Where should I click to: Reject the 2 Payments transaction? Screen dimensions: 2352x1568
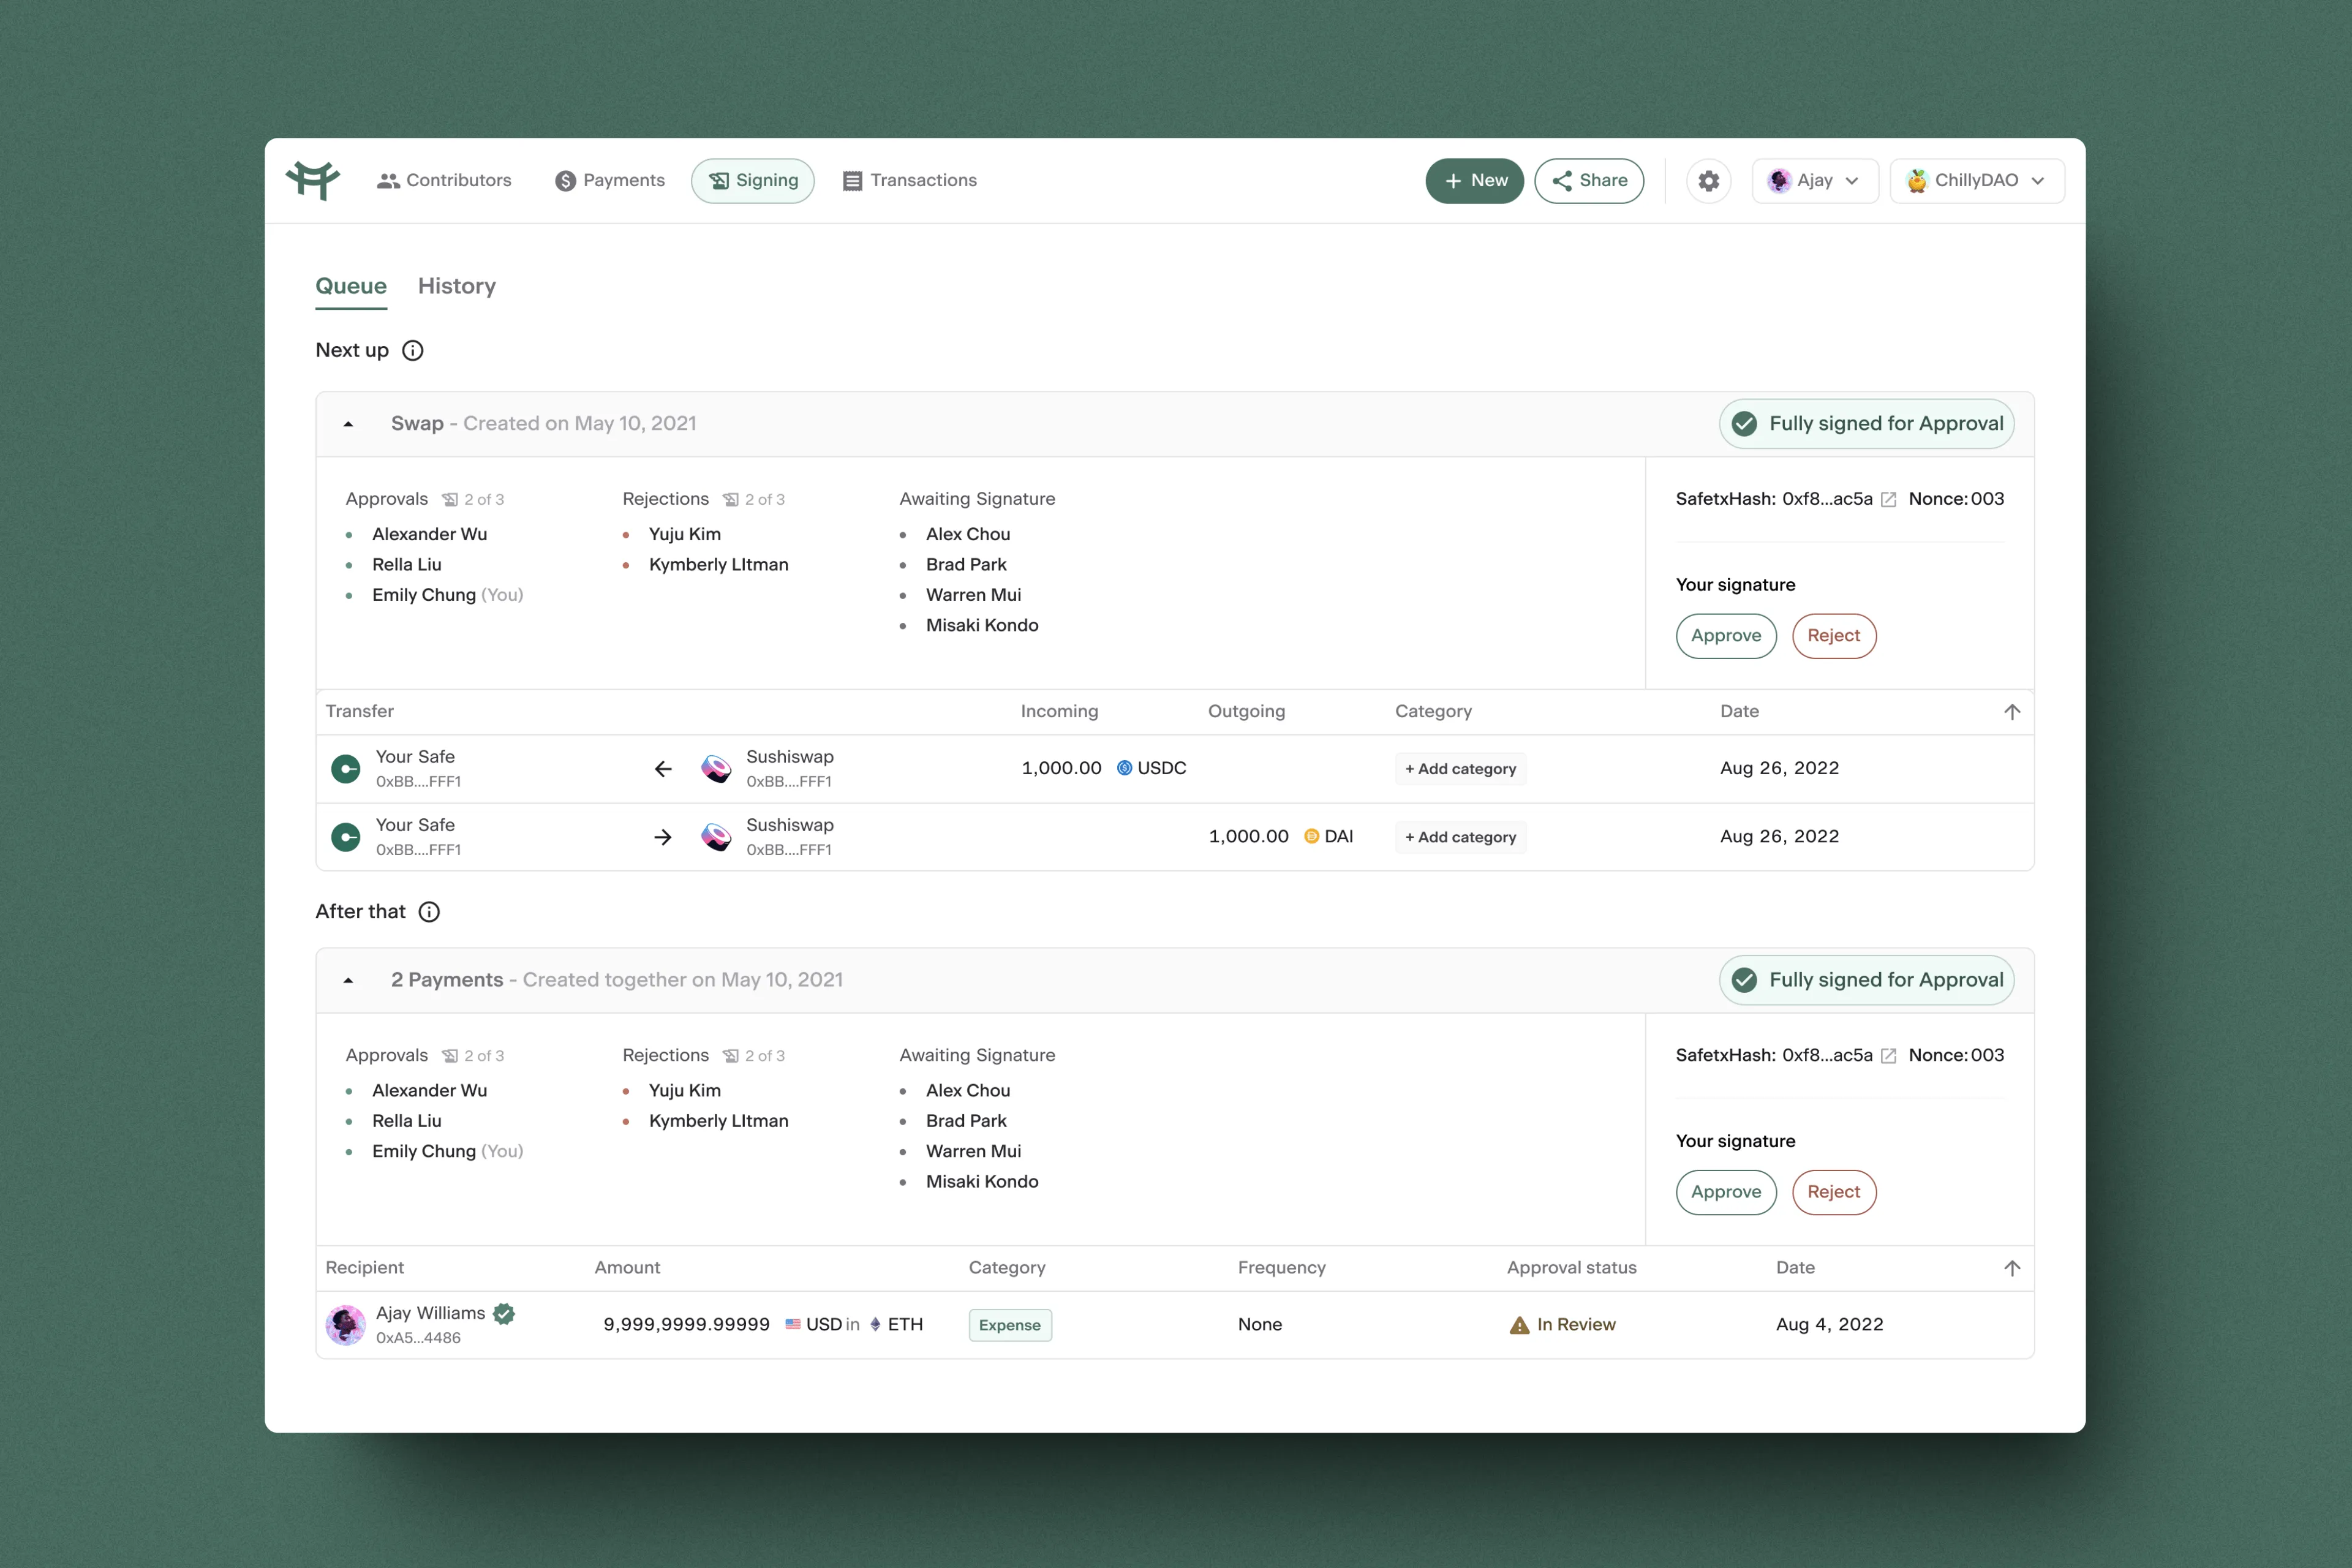[x=1833, y=1192]
